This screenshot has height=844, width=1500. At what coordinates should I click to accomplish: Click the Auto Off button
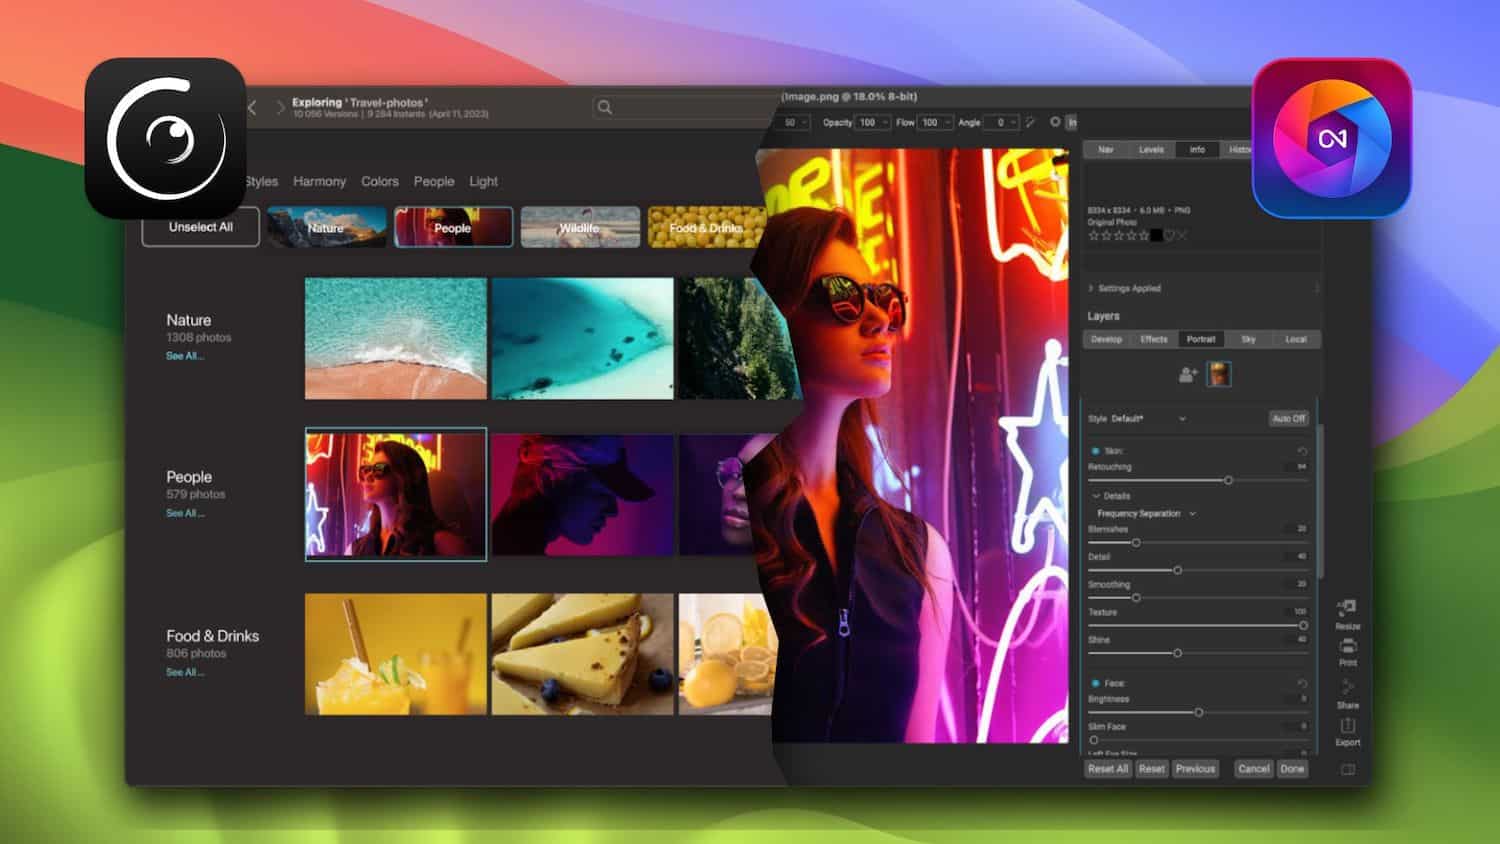click(1288, 418)
